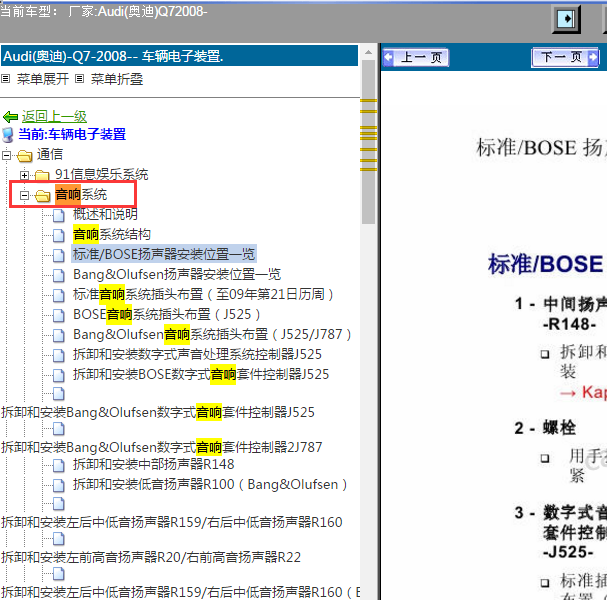
Task: Click page icon beside 标准/BOSE扬声器安装位置一览
Action: 58,255
